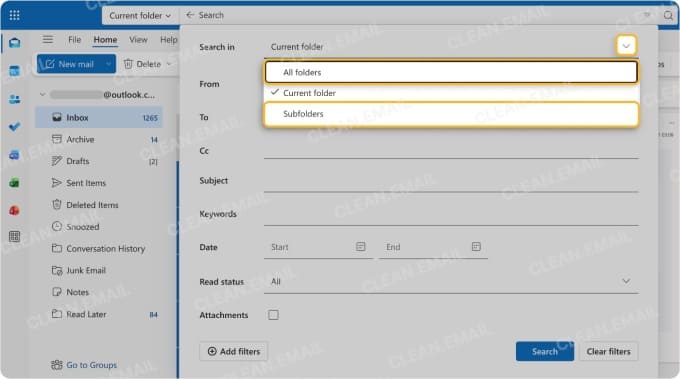Screen dimensions: 680x379
Task: Open the New mail split arrow
Action: click(x=108, y=64)
